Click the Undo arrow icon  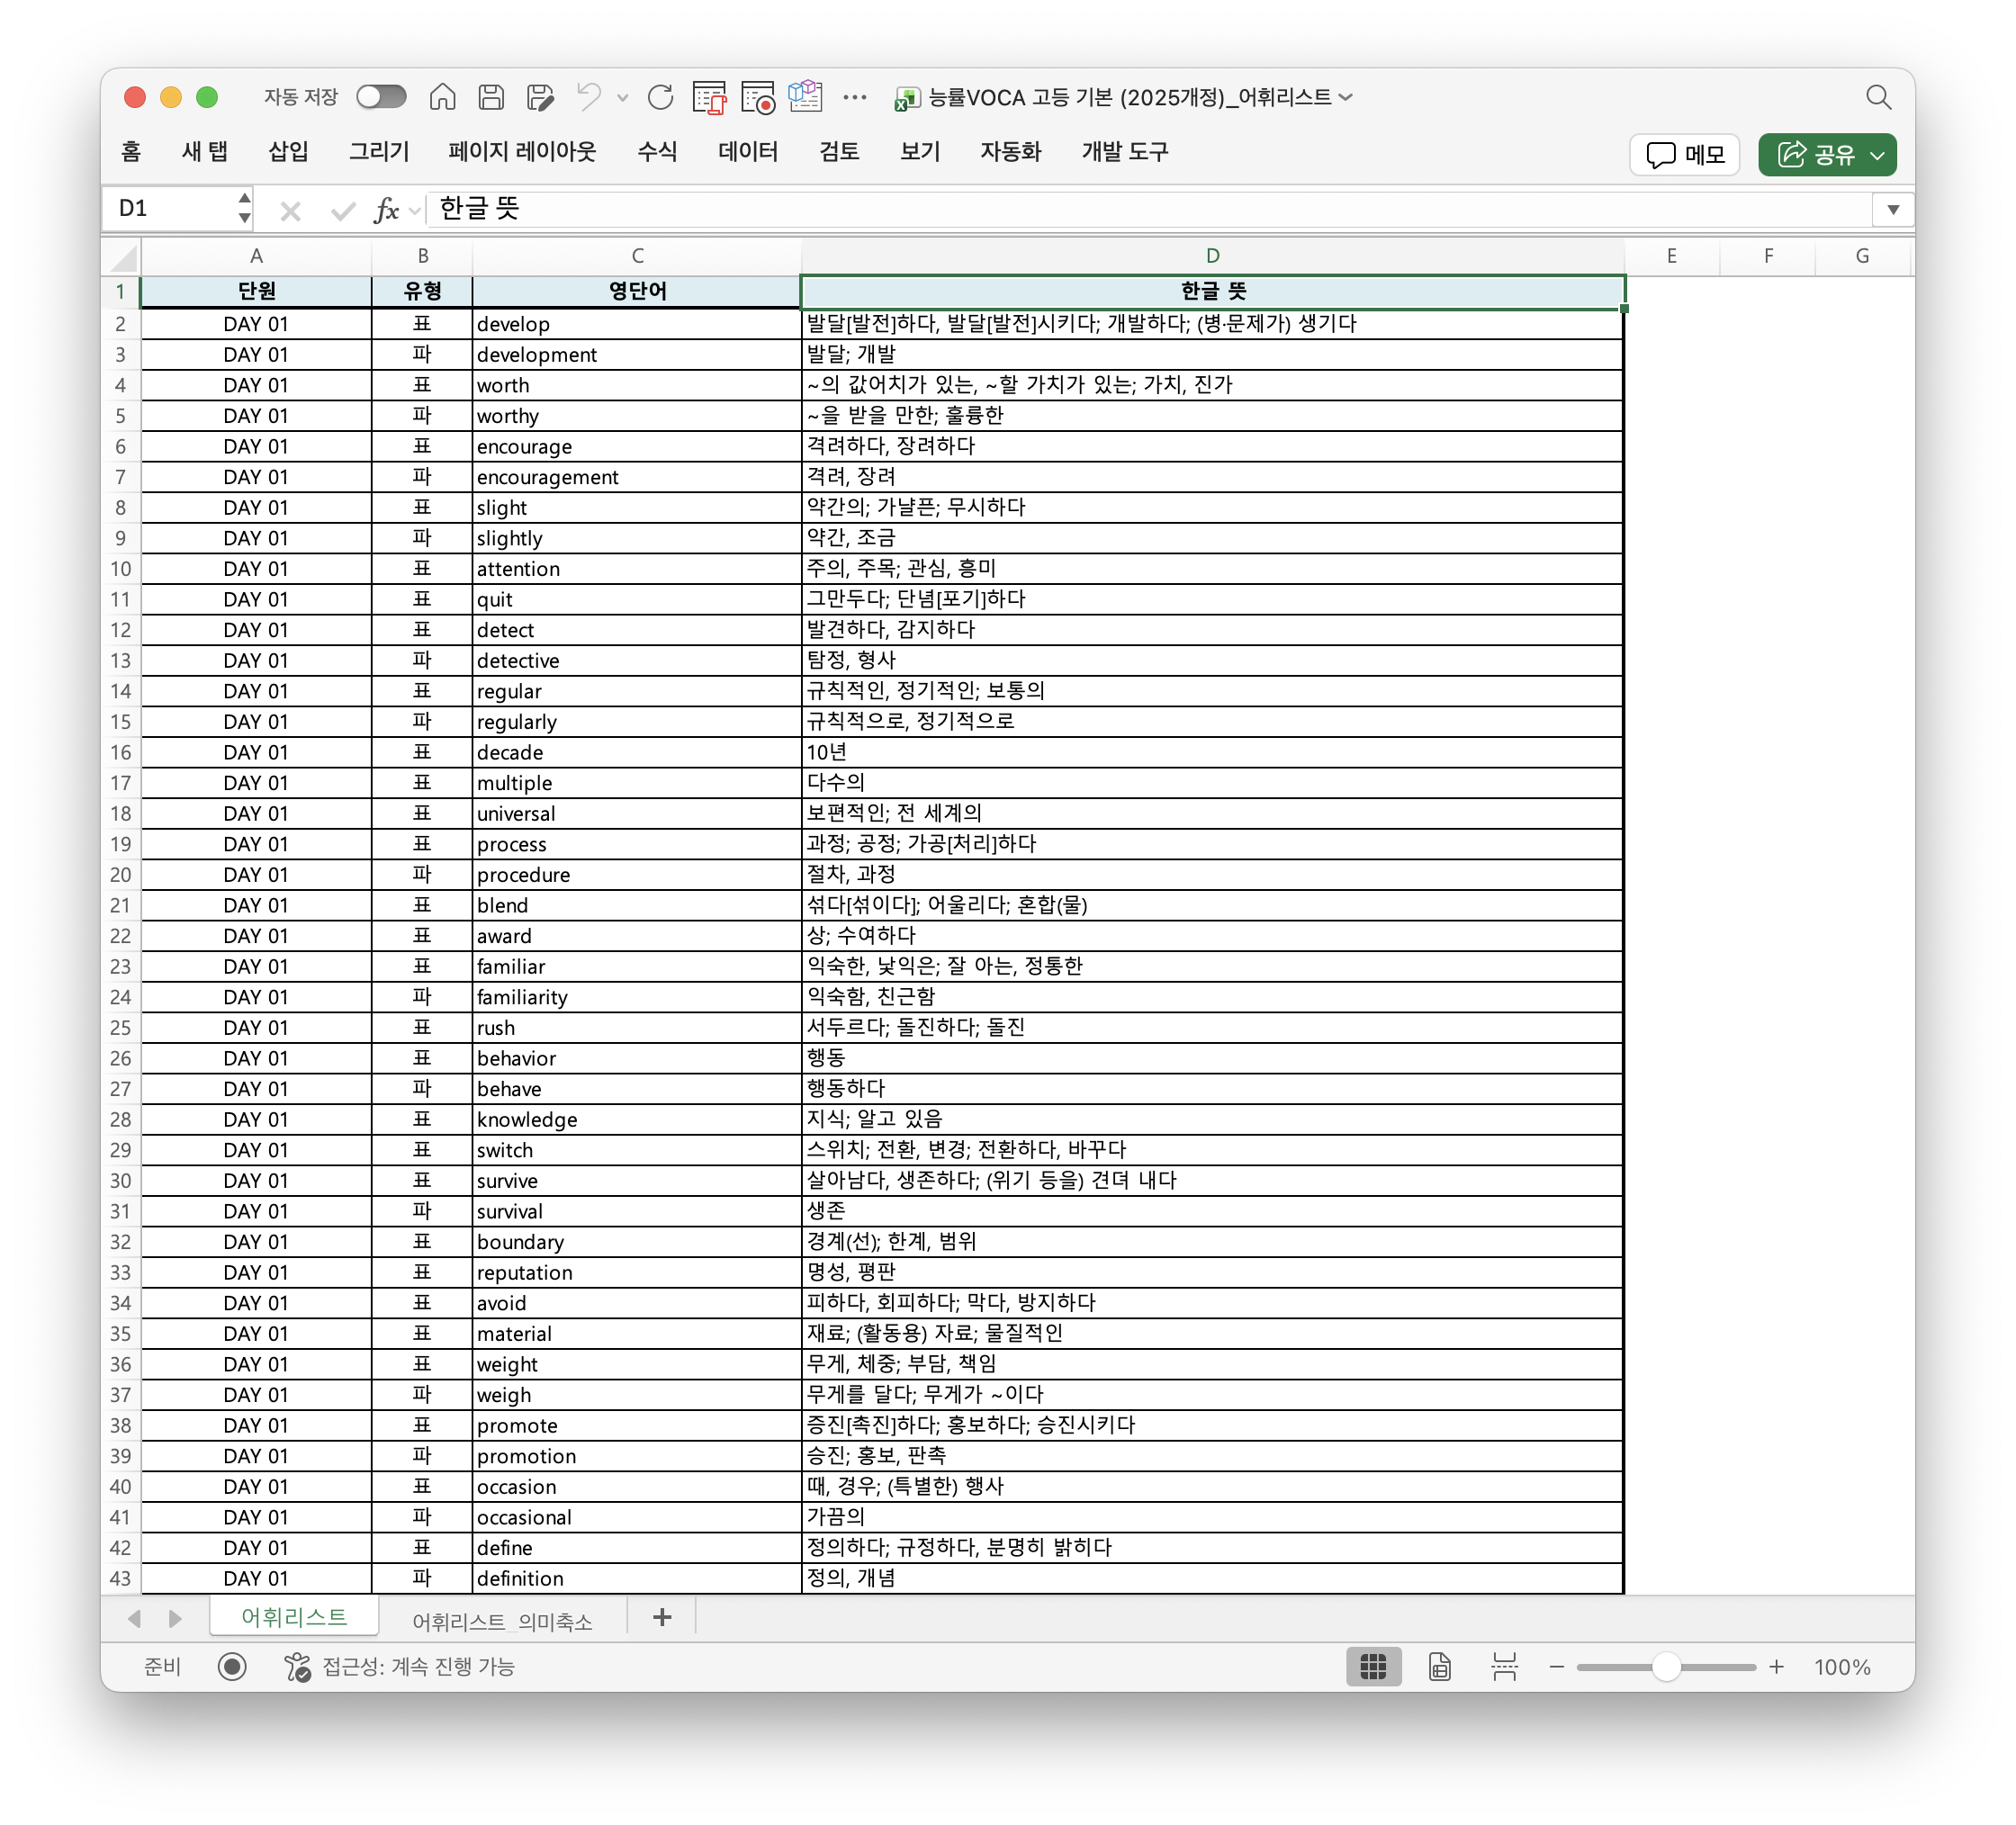(588, 97)
